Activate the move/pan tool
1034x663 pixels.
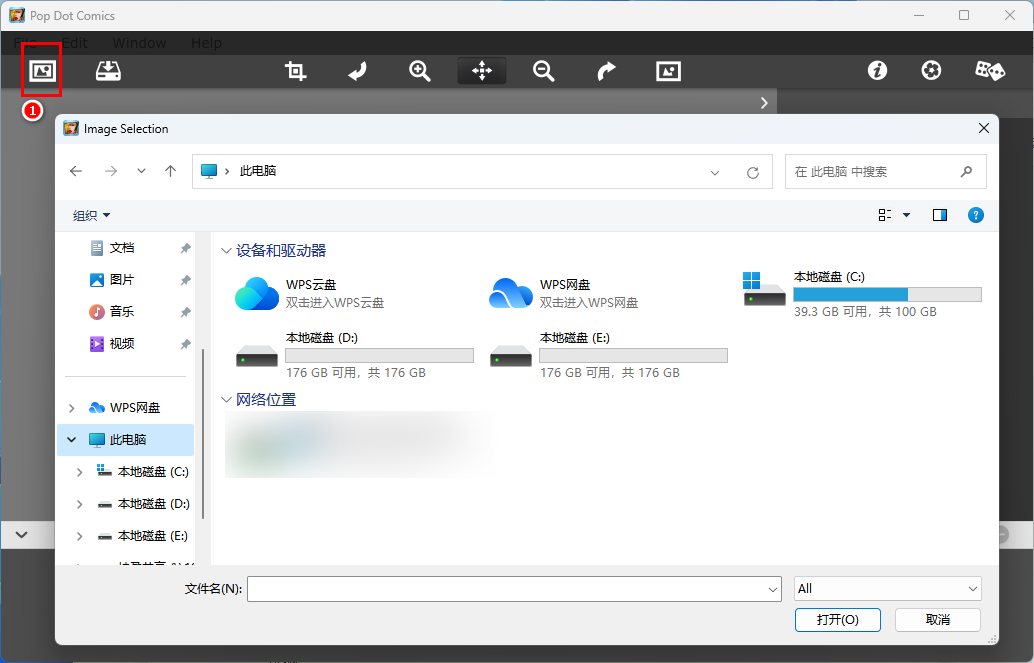tap(482, 71)
